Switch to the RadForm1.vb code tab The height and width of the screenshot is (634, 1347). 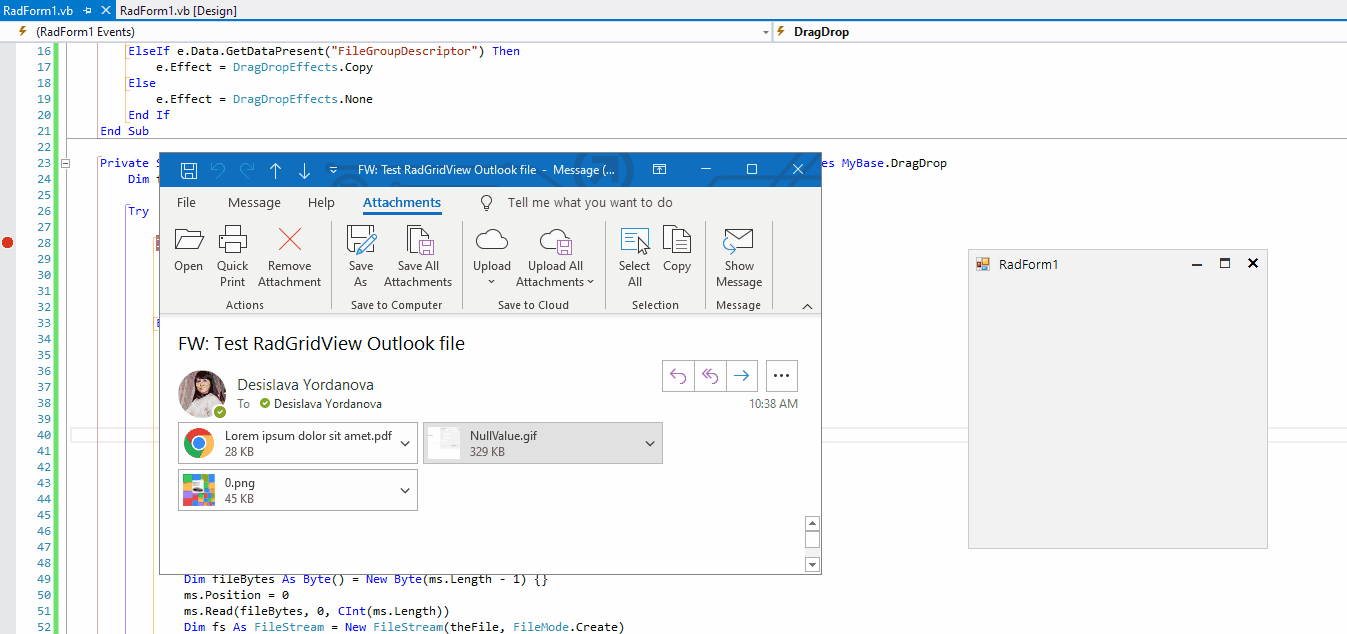click(39, 10)
